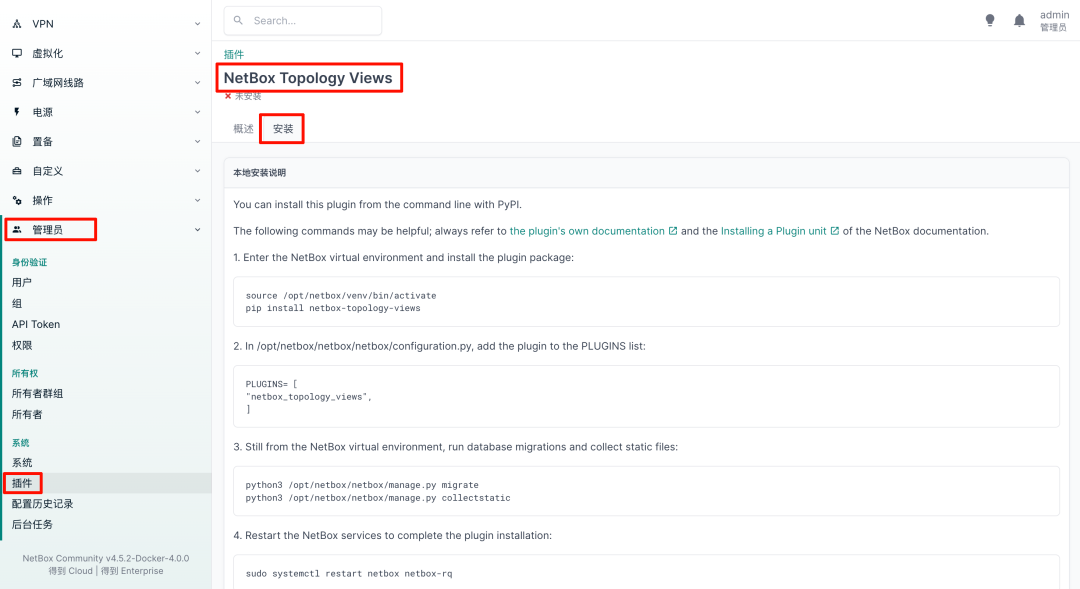This screenshot has width=1080, height=589.
Task: Click the 得到 Enterprise footer link
Action: [132, 571]
